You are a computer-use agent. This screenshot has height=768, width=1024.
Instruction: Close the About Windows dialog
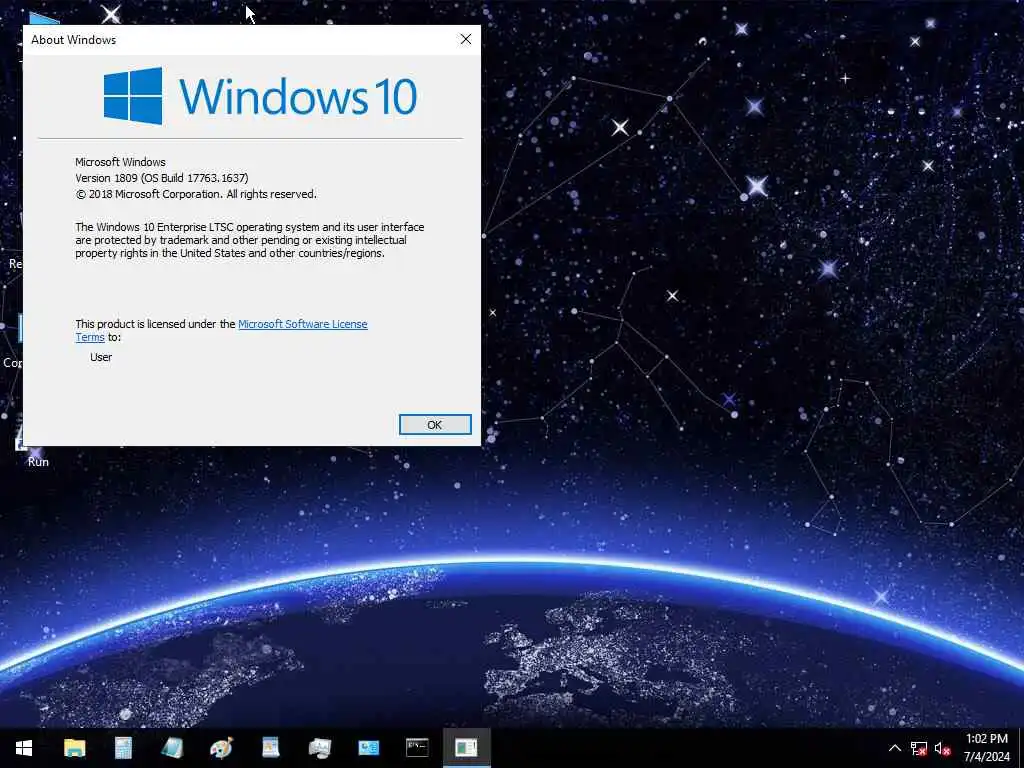click(x=466, y=39)
